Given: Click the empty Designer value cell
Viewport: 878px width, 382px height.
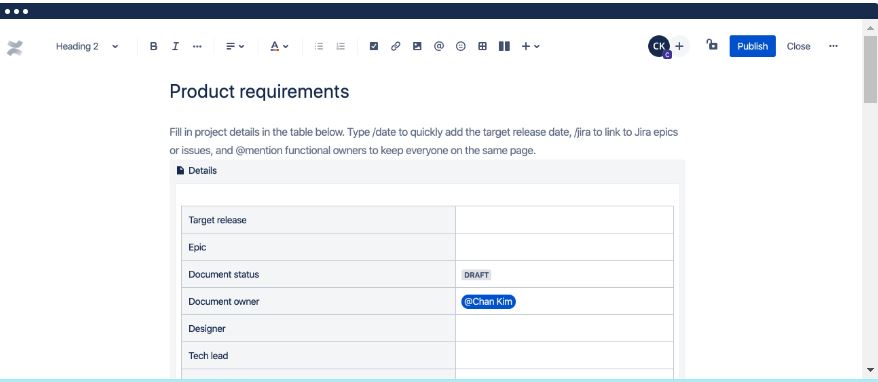Looking at the screenshot, I should [x=564, y=328].
